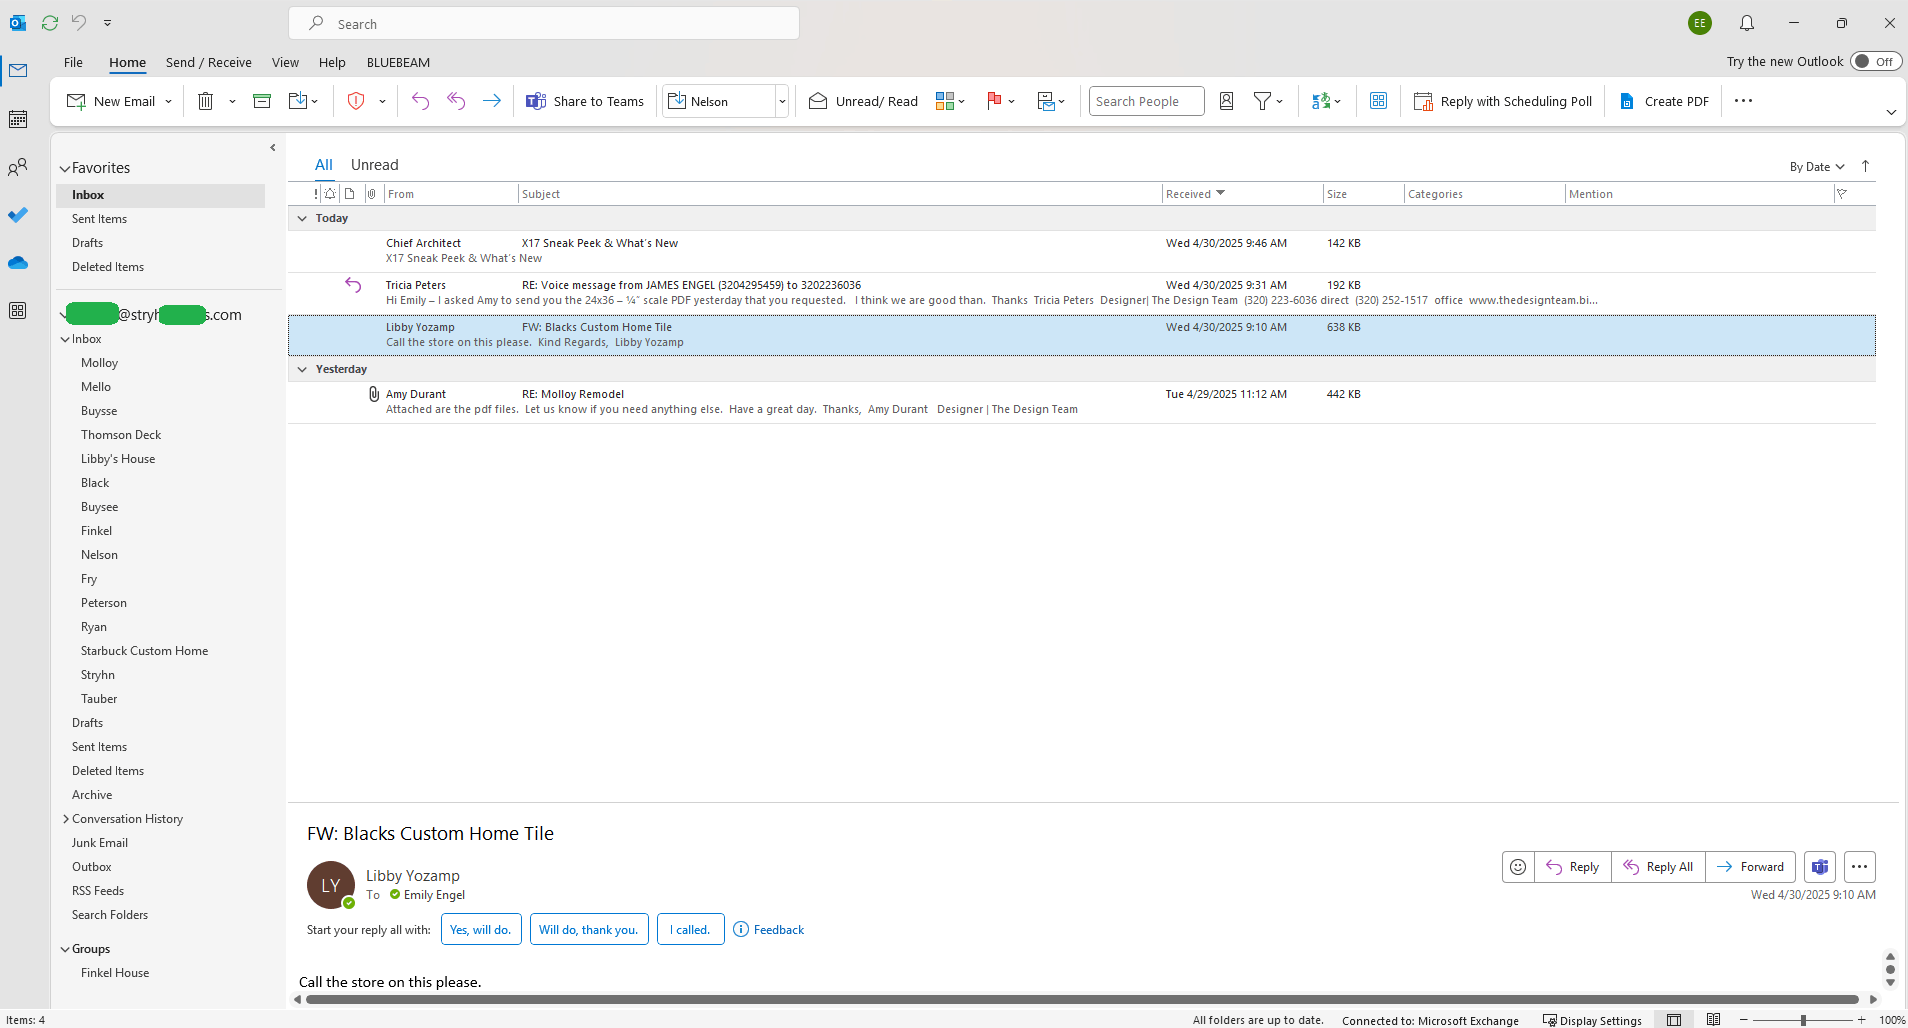Collapse the Favorites section
The width and height of the screenshot is (1908, 1028).
tap(65, 168)
